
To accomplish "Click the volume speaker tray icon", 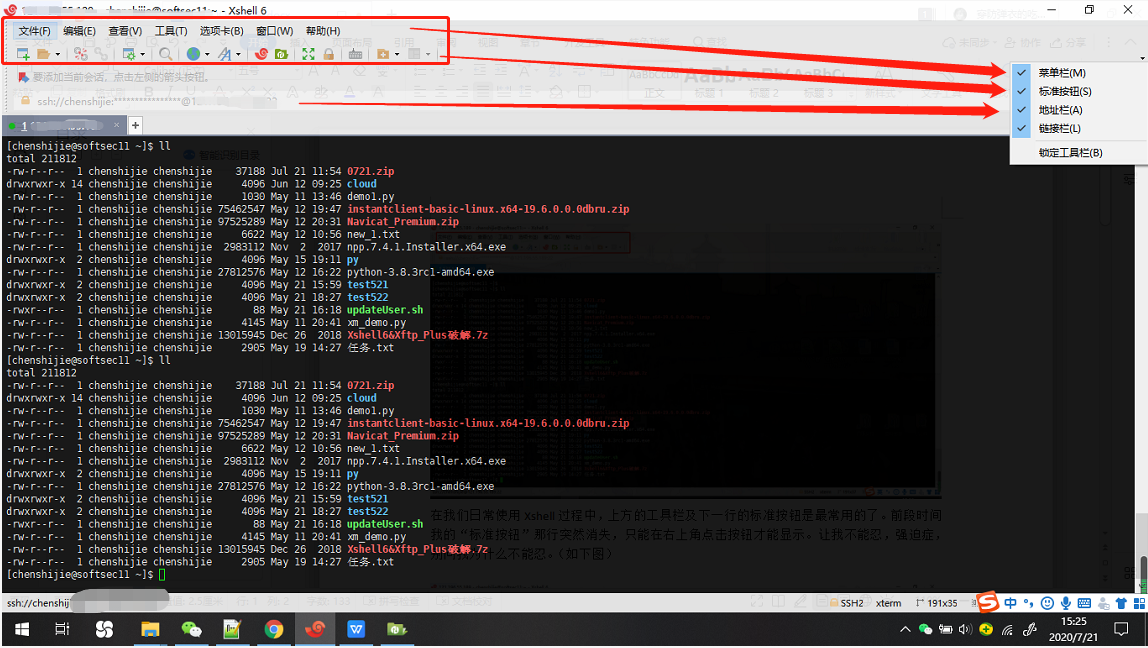I will (965, 629).
